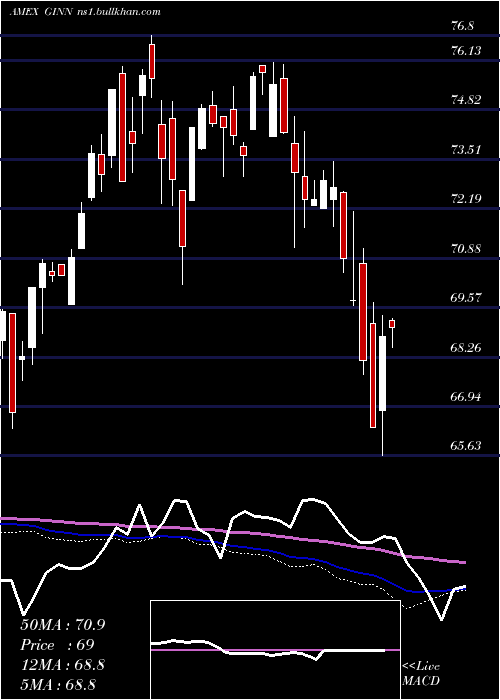Click the 12MA : 68.8 readout
The width and height of the screenshot is (500, 700).
pyautogui.click(x=62, y=665)
